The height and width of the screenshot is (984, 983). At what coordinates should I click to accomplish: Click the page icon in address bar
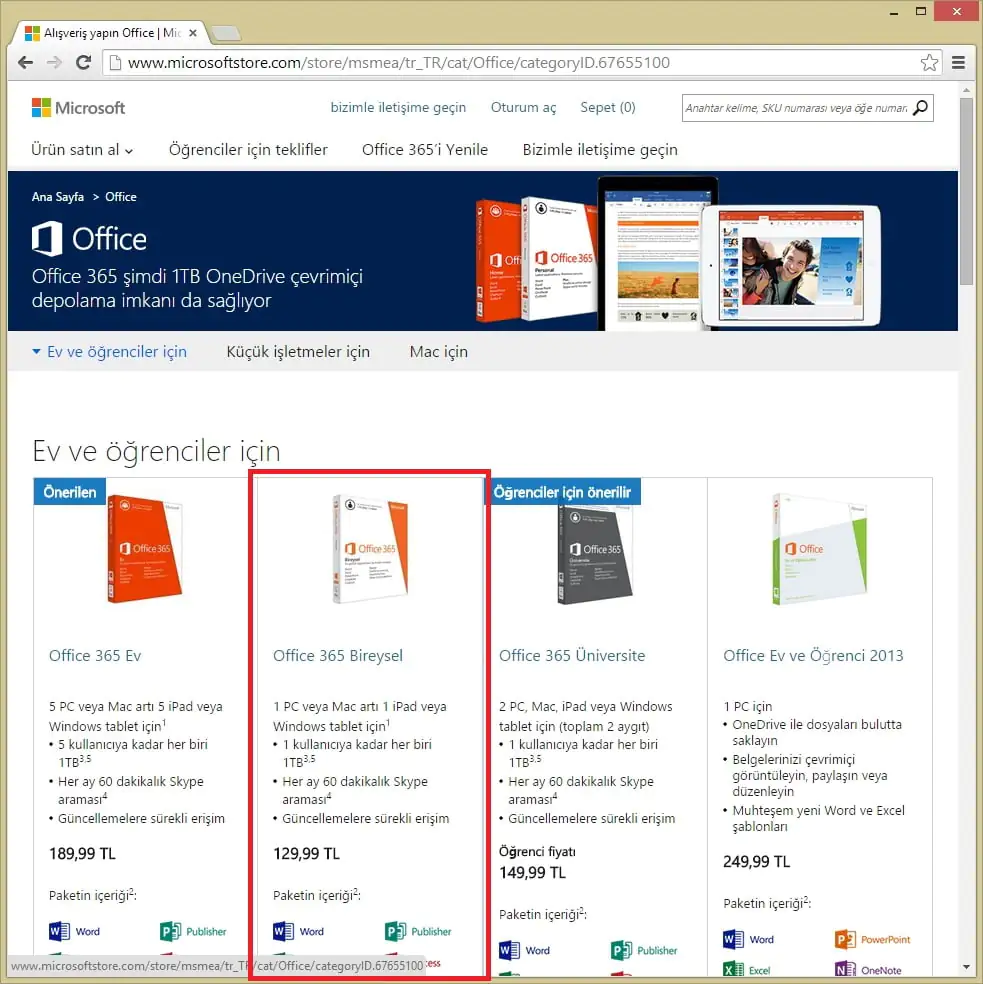(x=114, y=63)
